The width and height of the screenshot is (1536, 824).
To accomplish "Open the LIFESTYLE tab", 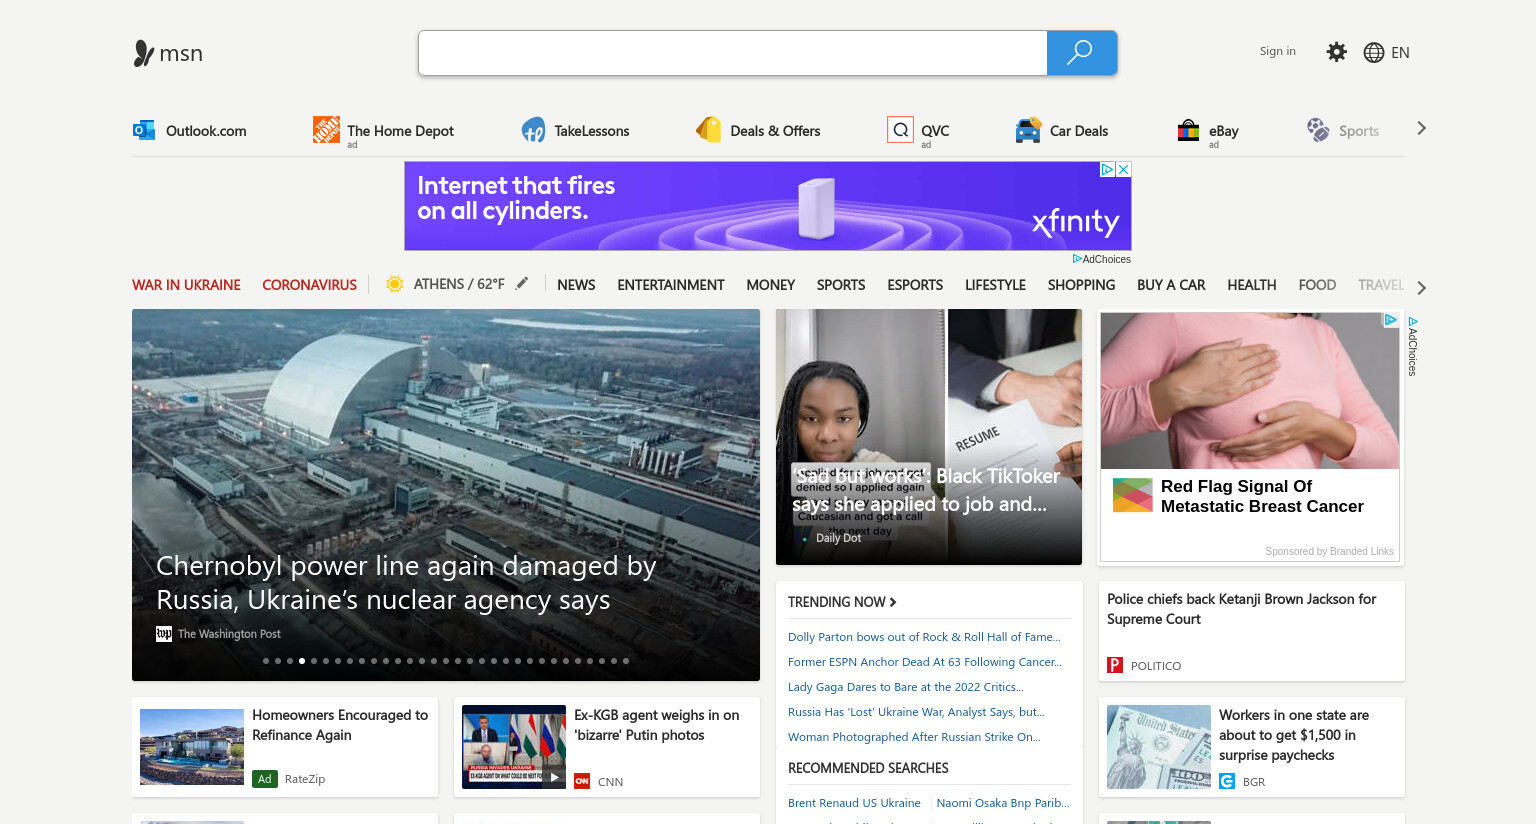I will point(995,285).
